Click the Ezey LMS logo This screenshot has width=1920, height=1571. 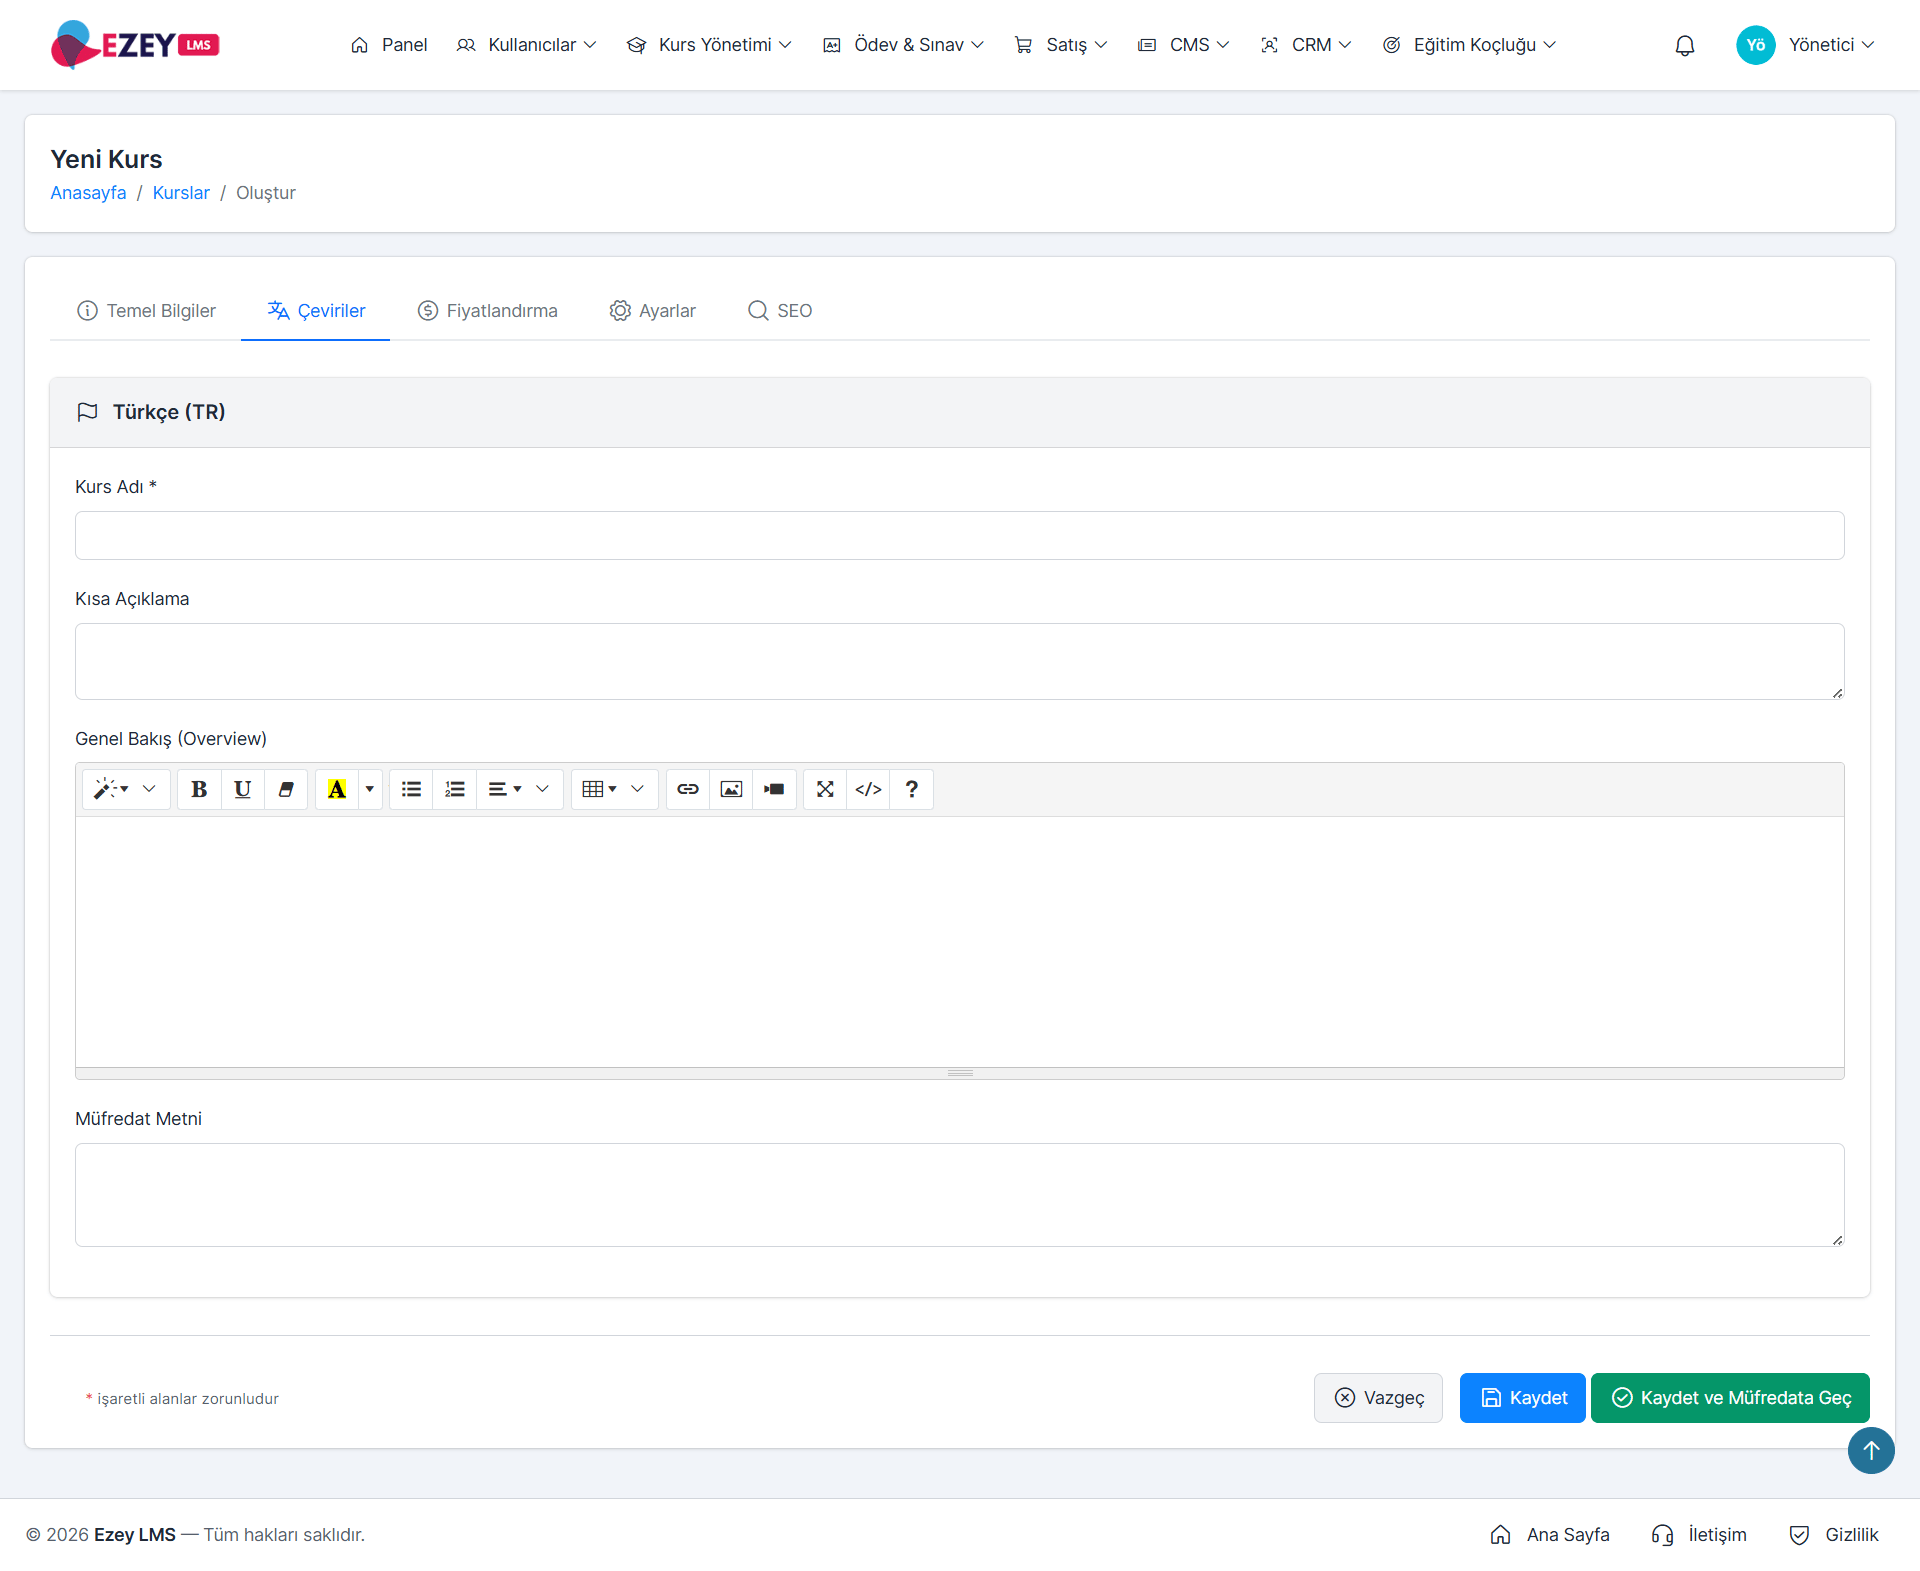pyautogui.click(x=135, y=45)
